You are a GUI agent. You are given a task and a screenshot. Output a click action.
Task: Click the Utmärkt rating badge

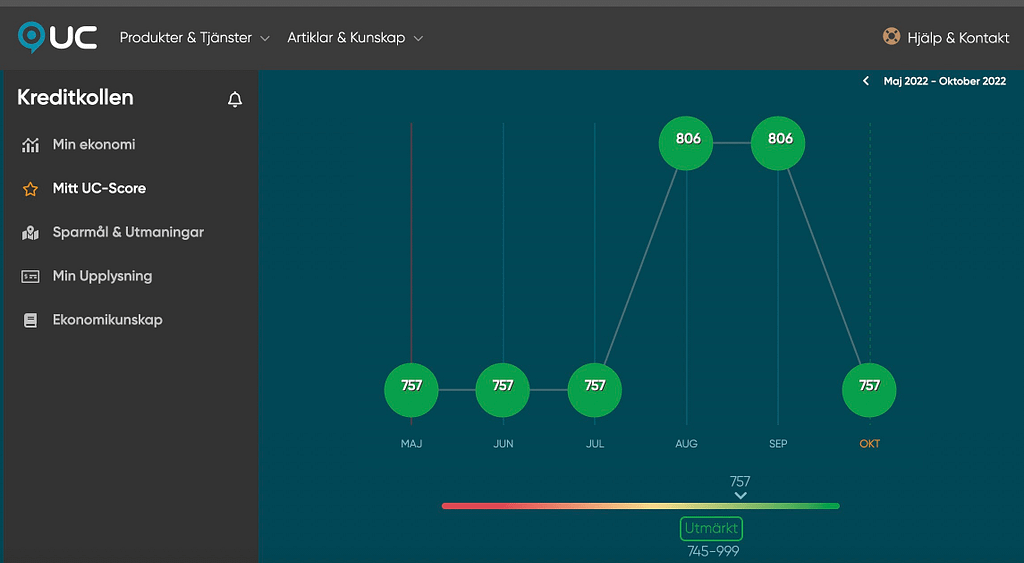(x=711, y=529)
